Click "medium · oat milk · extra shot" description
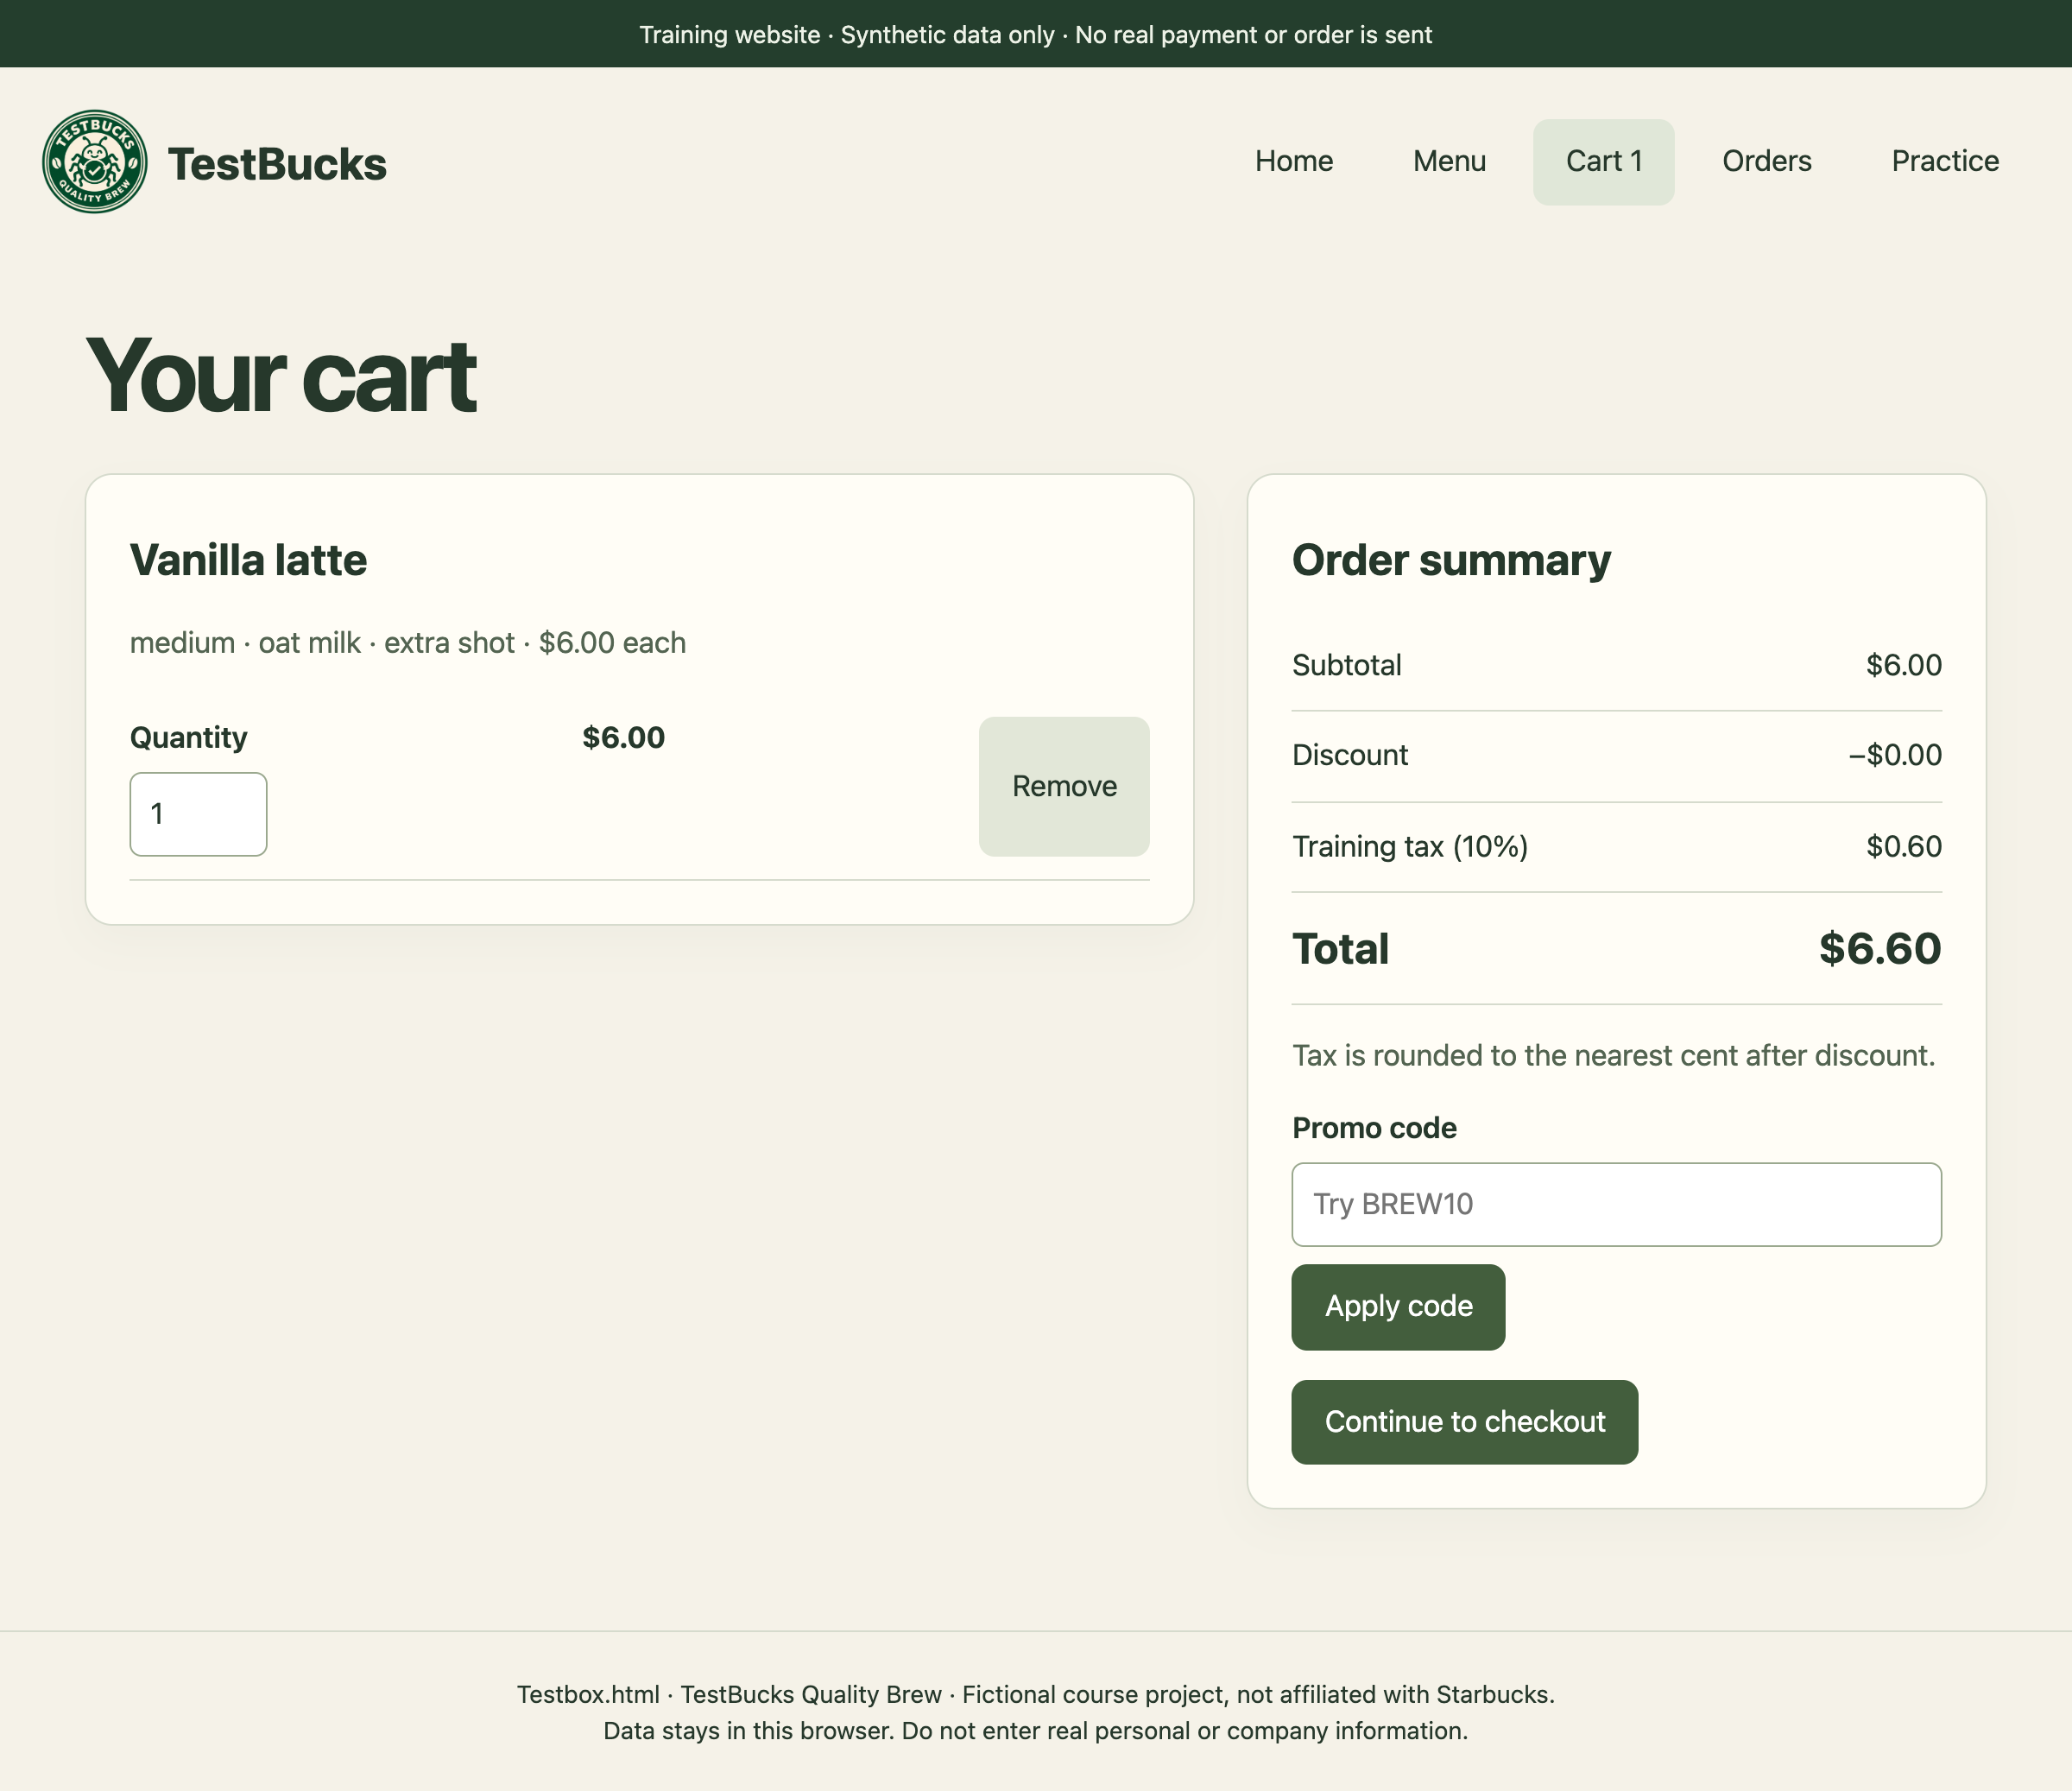The width and height of the screenshot is (2072, 1791). [322, 643]
